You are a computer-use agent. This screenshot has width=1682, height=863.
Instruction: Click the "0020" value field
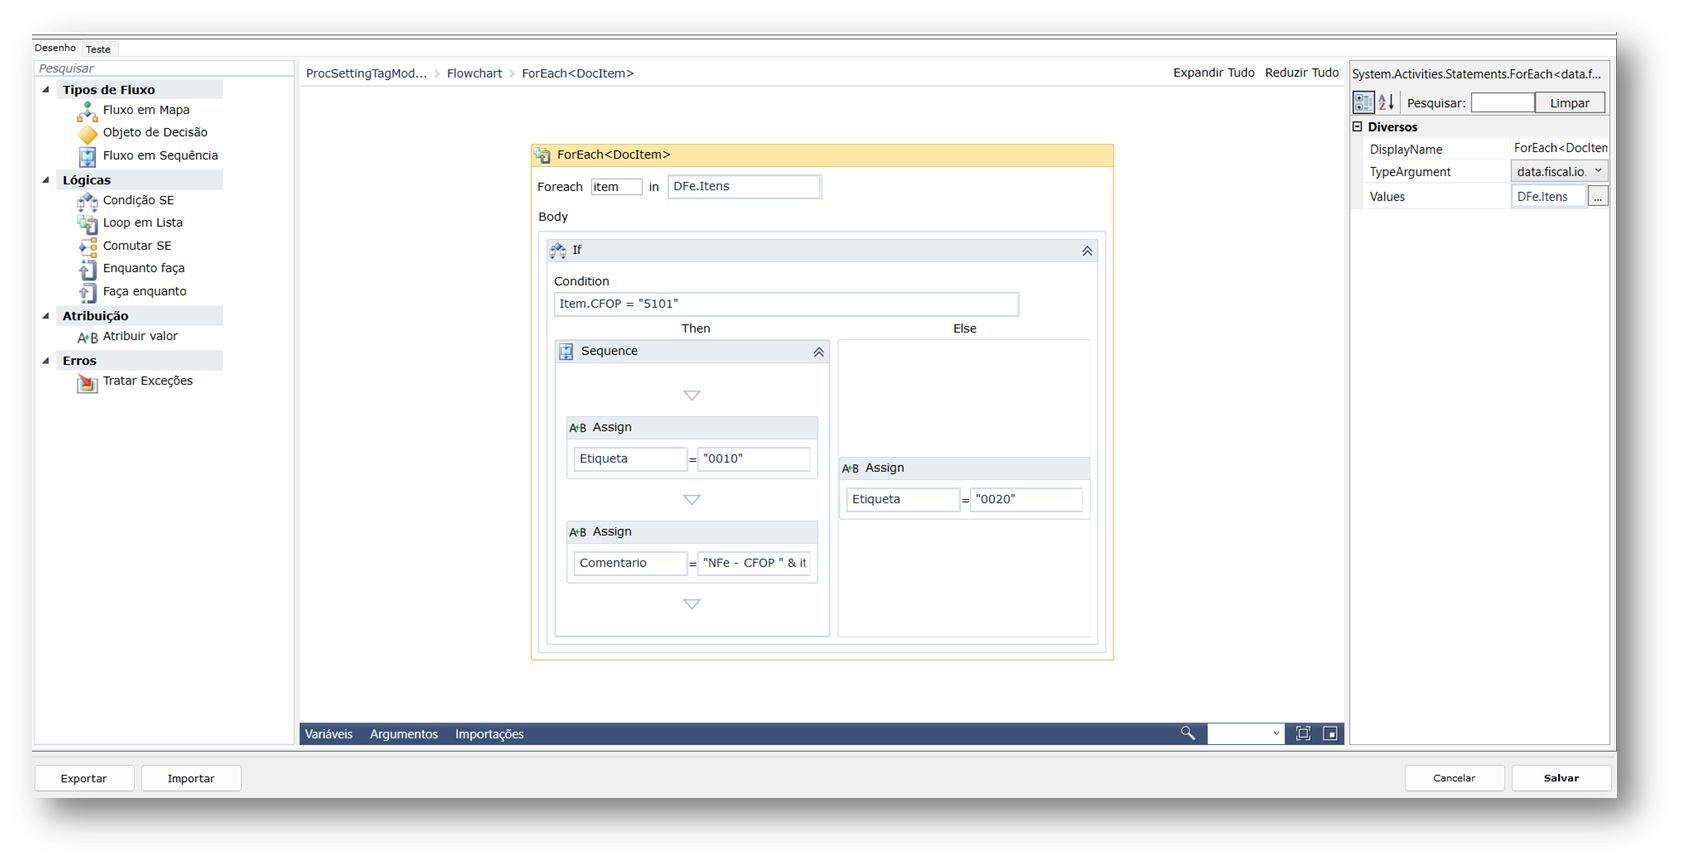point(1026,500)
